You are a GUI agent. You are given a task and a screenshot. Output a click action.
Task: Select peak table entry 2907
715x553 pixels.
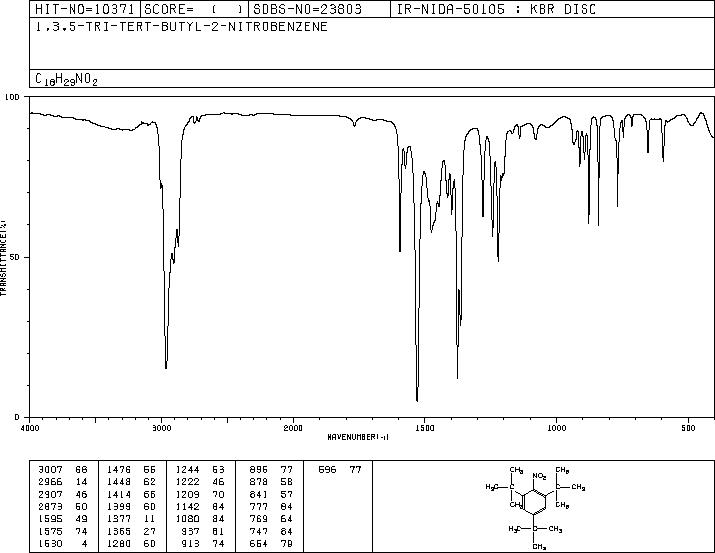(x=51, y=494)
